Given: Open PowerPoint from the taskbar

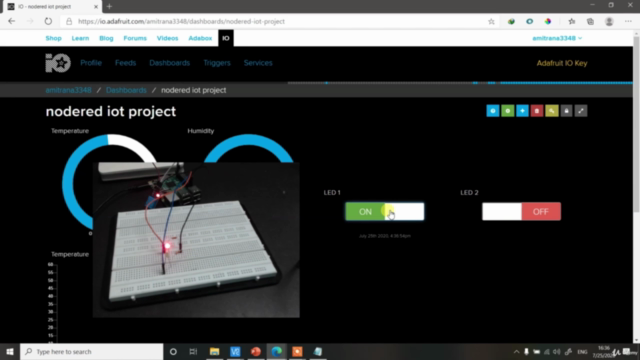Looking at the screenshot, I should (256, 351).
